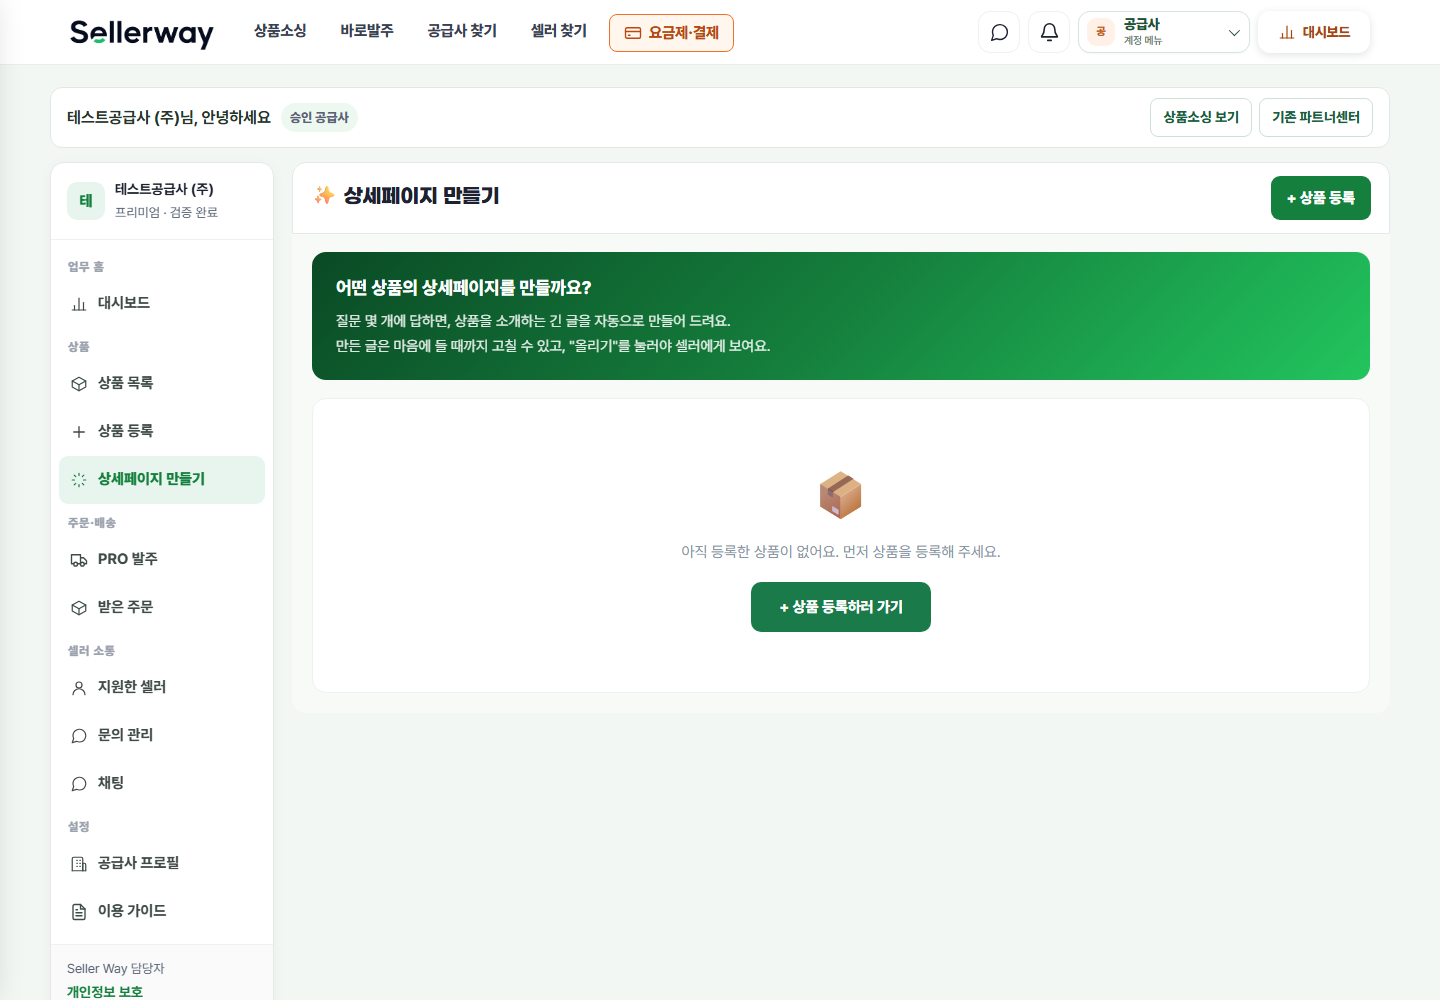Click the 테스트공급사 (주)님, 안녕하세요 greeting

pos(169,117)
